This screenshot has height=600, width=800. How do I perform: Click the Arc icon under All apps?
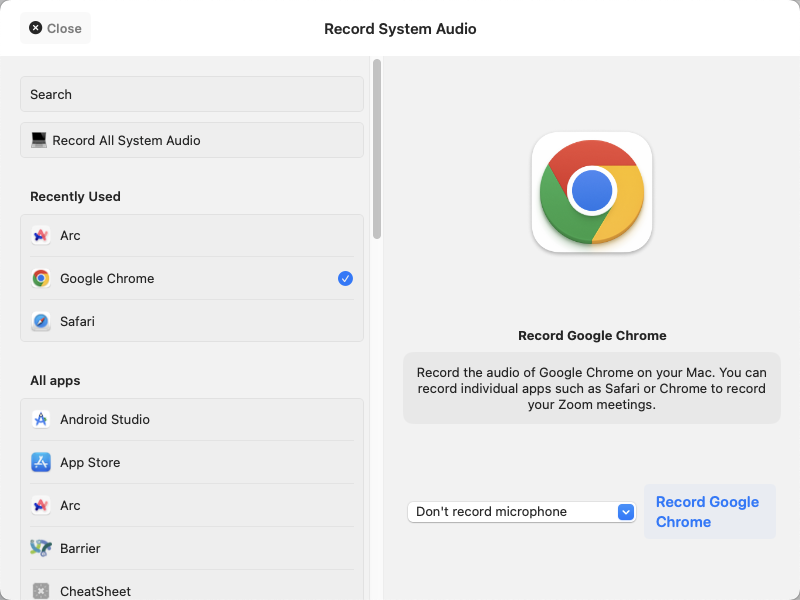pos(41,506)
